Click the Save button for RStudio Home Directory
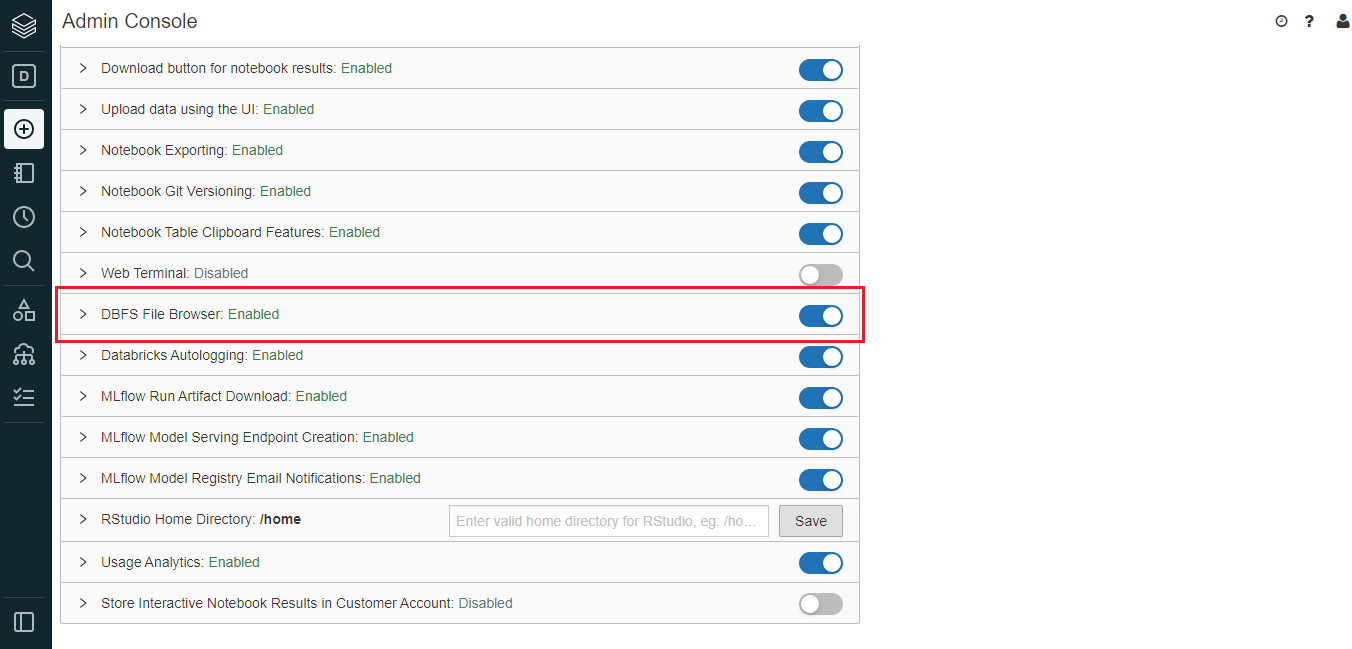Viewport: 1352px width, 649px height. 810,520
